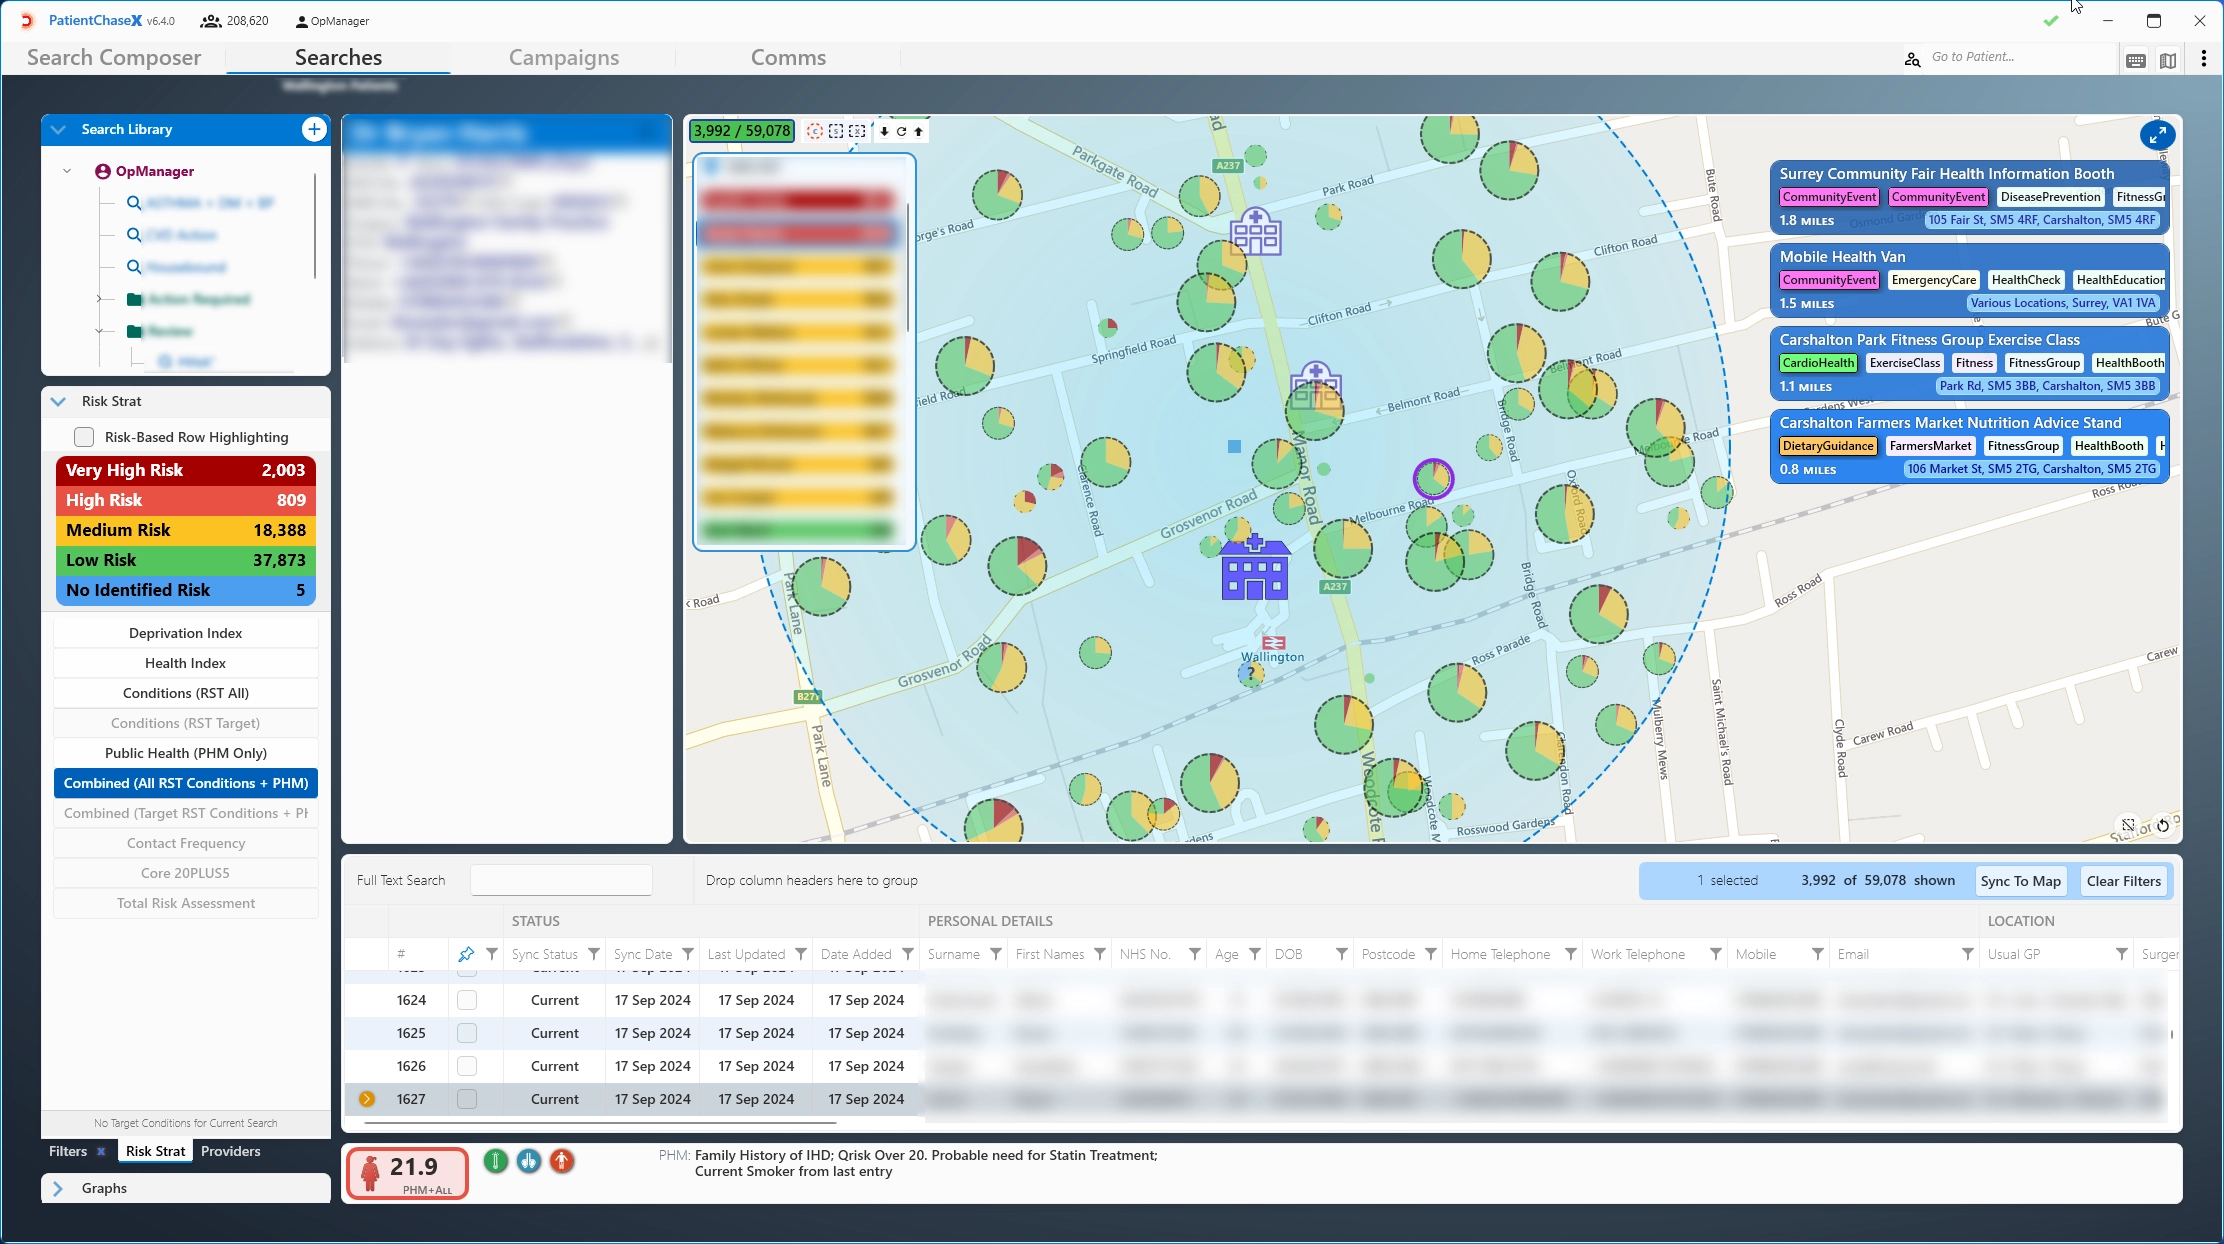Select the circular 'C' selection tool on the map
This screenshot has height=1244, width=2224.
(815, 131)
